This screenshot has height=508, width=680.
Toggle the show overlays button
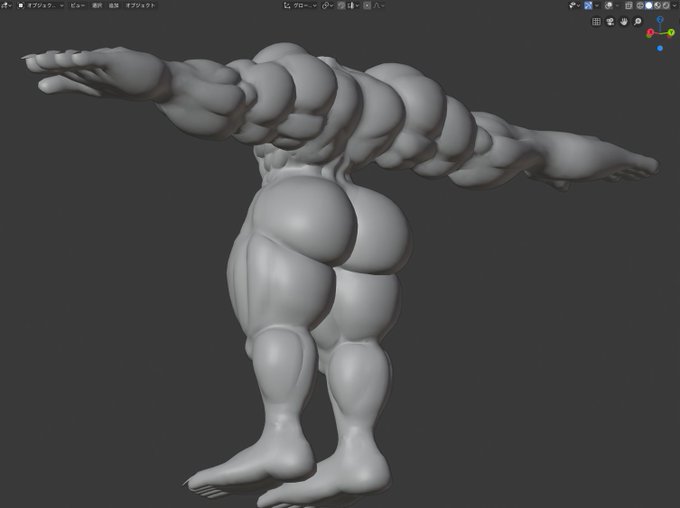[609, 5]
